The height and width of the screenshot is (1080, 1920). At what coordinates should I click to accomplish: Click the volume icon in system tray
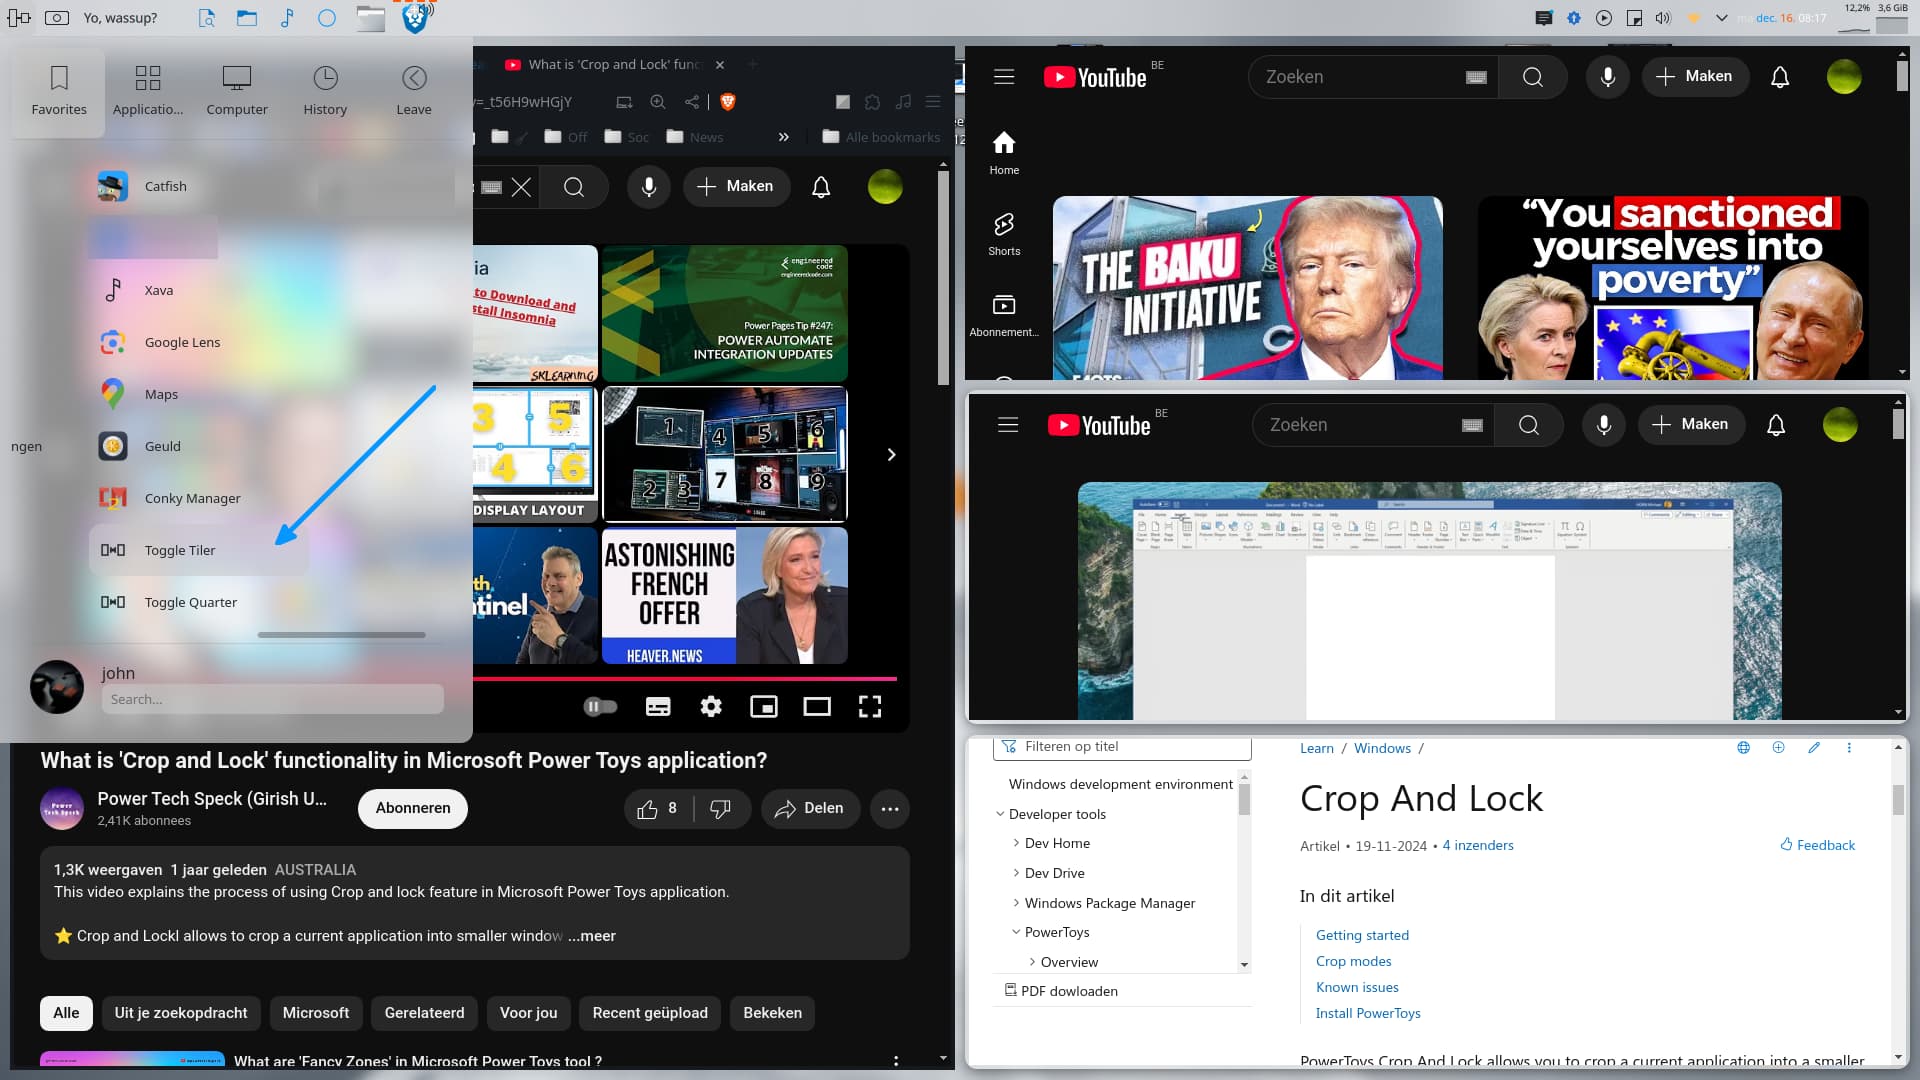point(1663,18)
